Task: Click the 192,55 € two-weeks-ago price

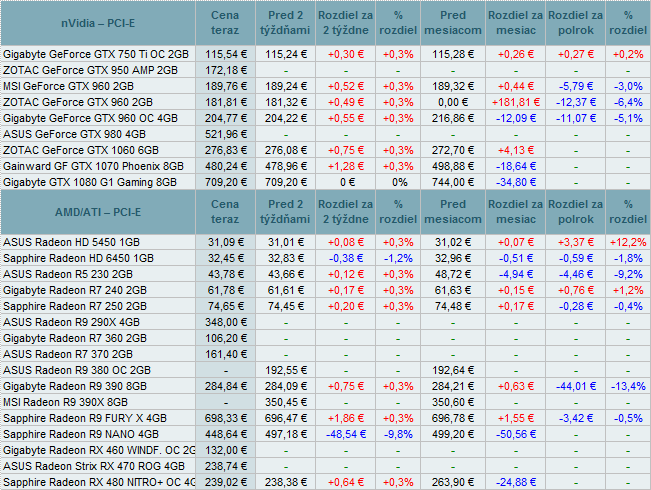Action: click(286, 370)
